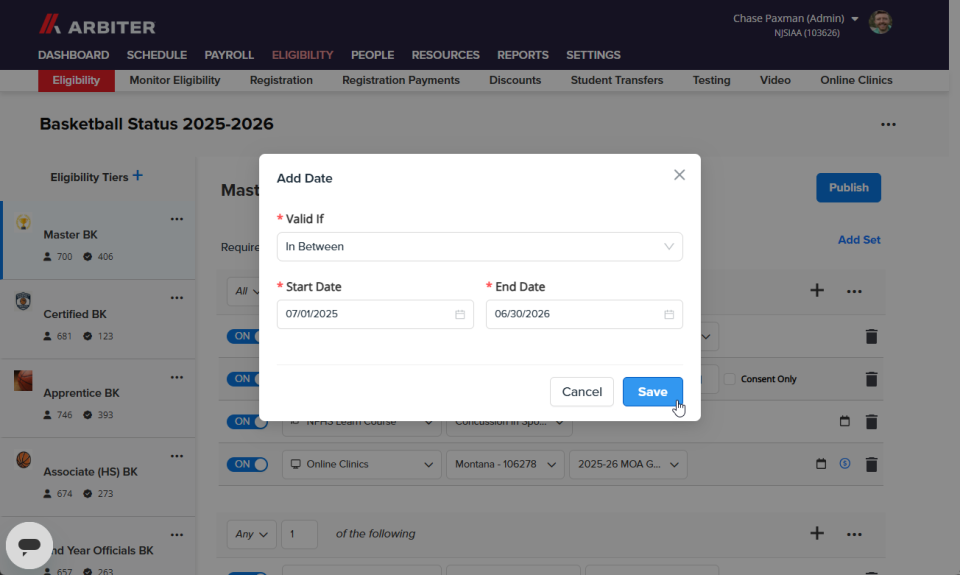Open the Any condition dropdown
The width and height of the screenshot is (960, 575).
pyautogui.click(x=251, y=534)
